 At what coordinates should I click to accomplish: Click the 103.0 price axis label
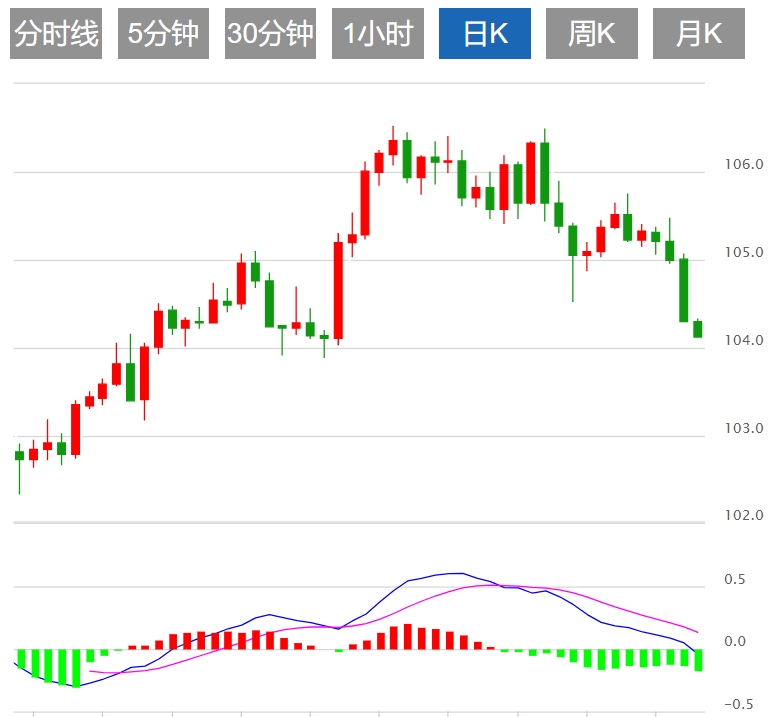[x=742, y=428]
